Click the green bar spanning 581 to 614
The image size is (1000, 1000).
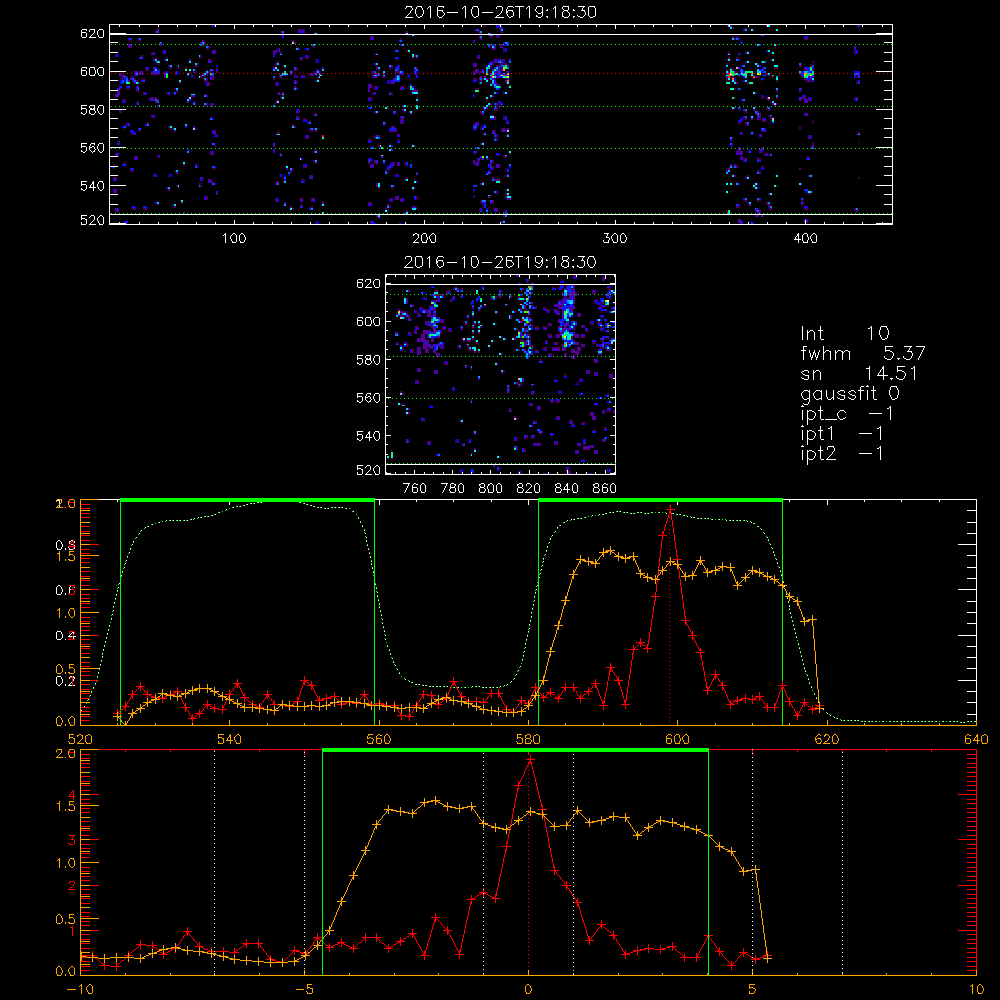[660, 501]
